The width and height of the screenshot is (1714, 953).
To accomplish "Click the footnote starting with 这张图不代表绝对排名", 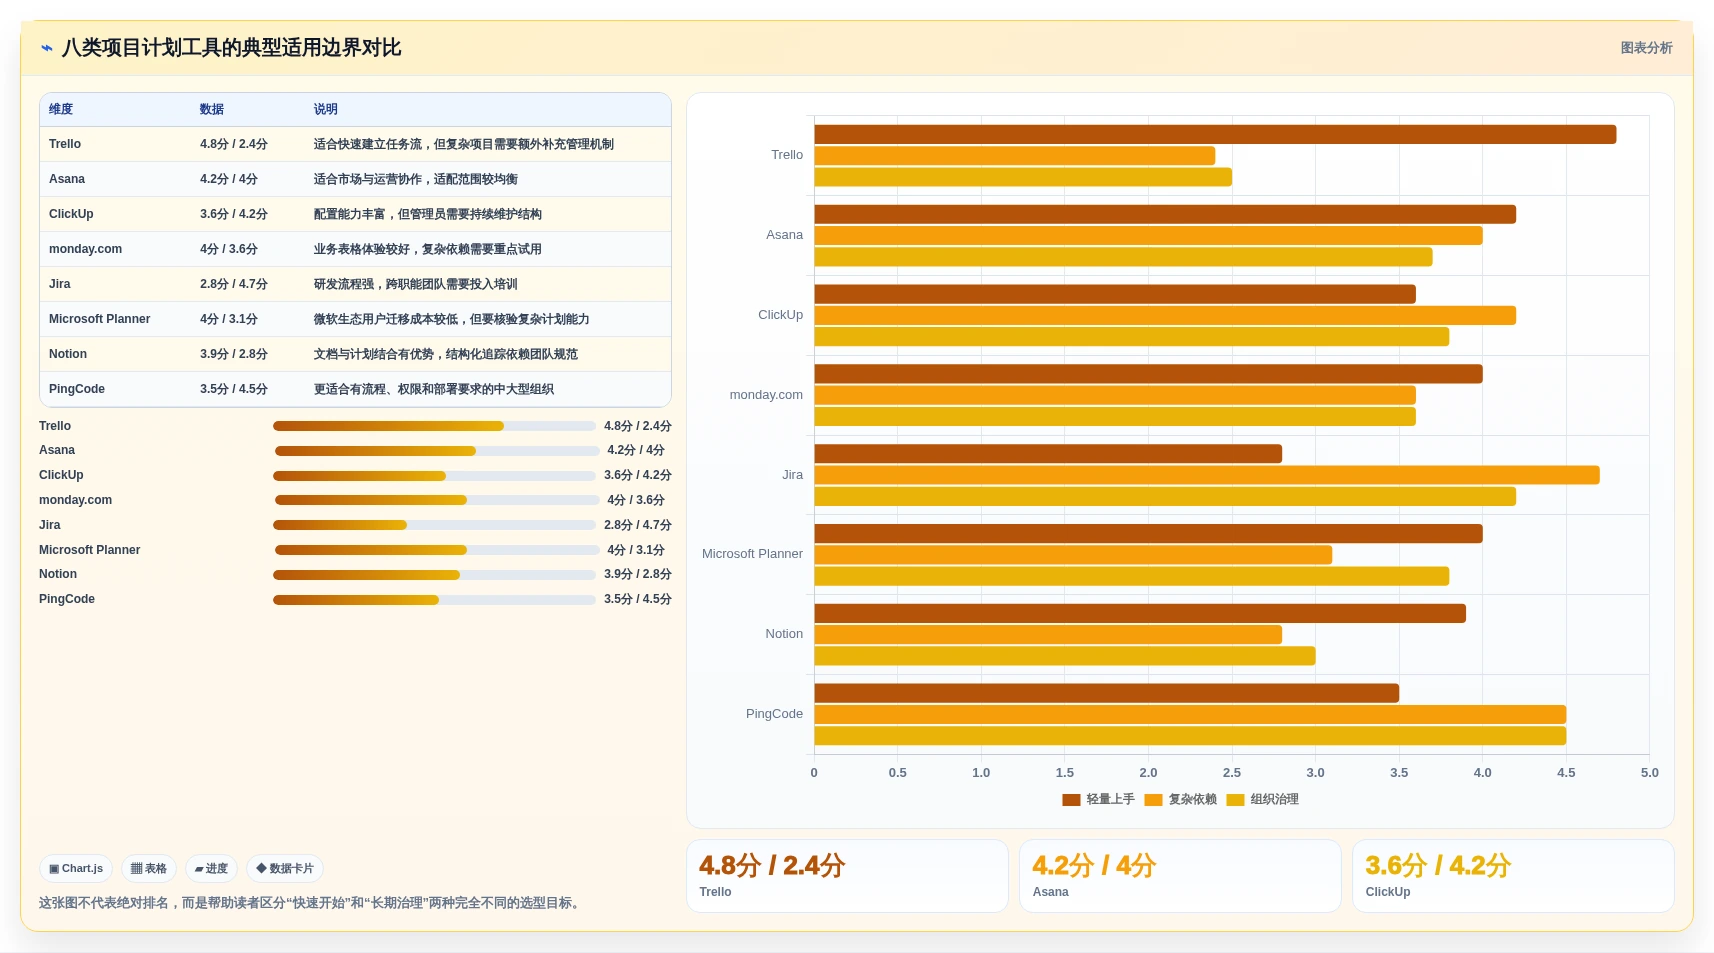I will tap(311, 903).
